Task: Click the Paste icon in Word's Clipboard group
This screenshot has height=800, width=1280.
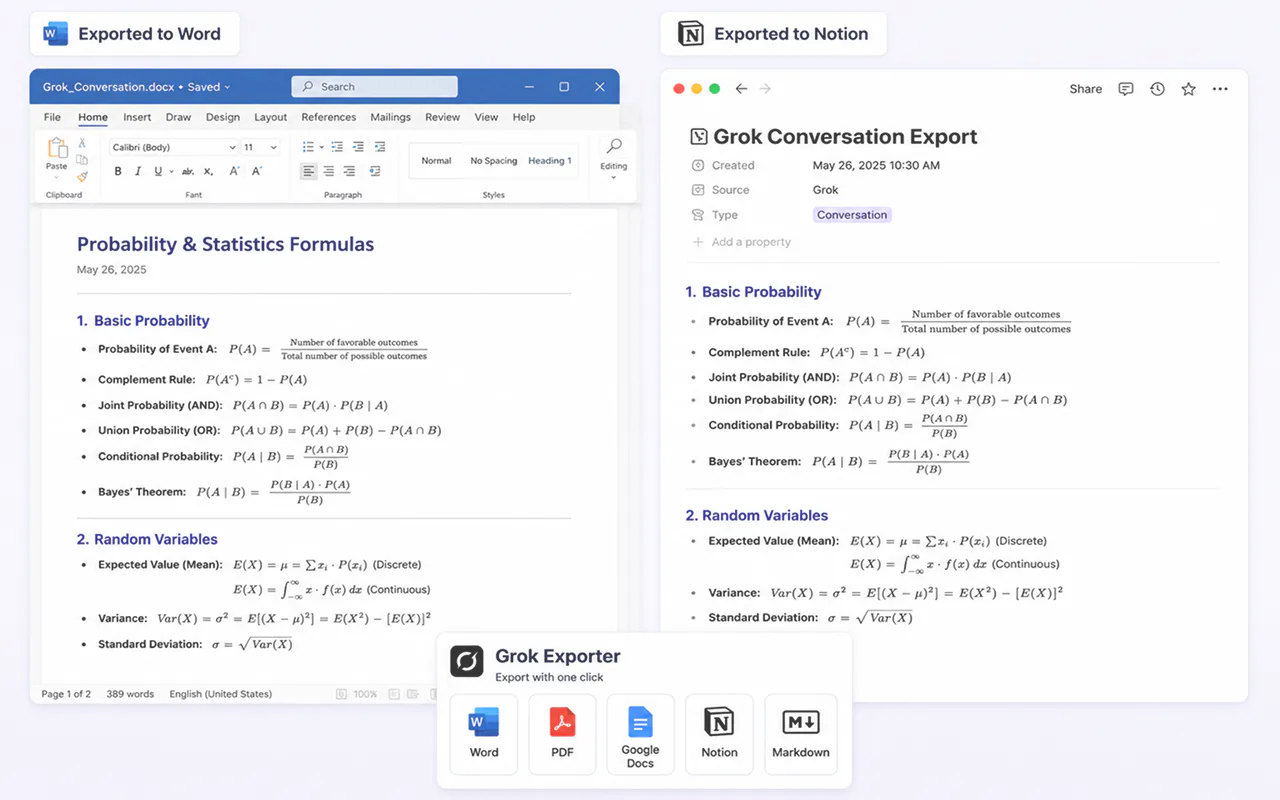Action: coord(57,147)
